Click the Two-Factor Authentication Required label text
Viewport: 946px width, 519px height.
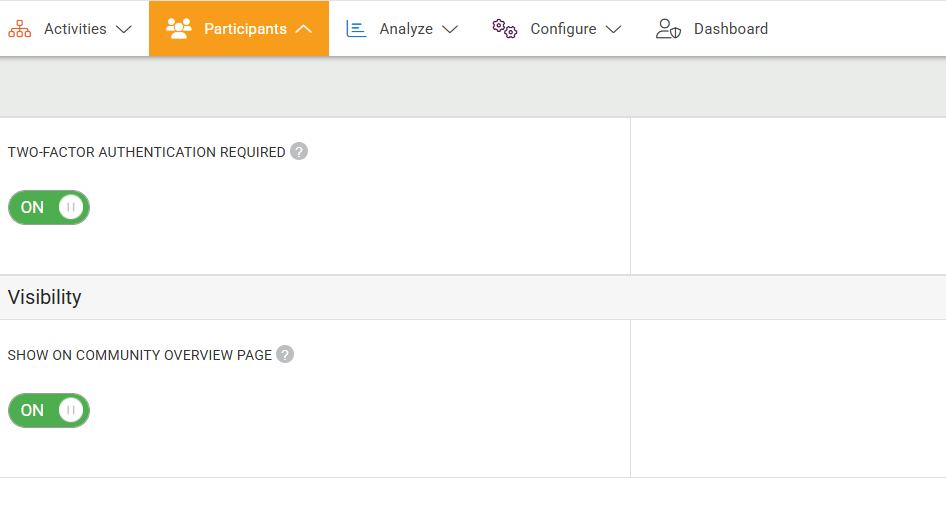click(x=146, y=152)
